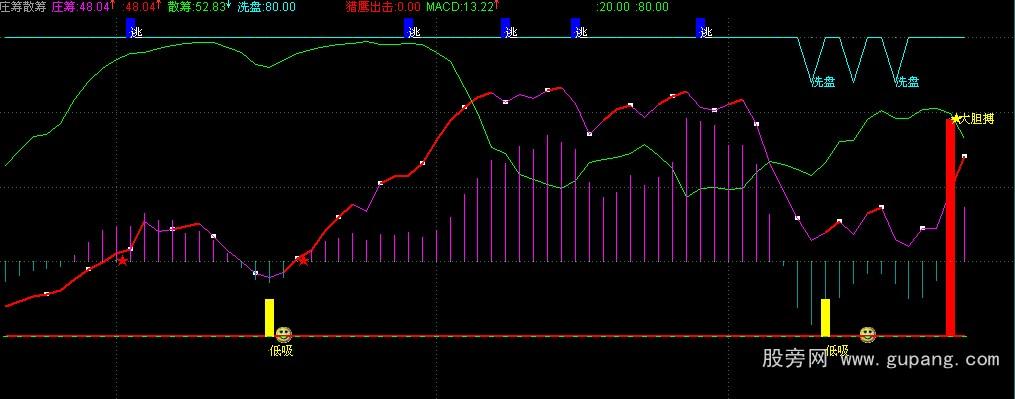Click the yellow star beside 大胆搏
Image resolution: width=1015 pixels, height=399 pixels.
955,119
